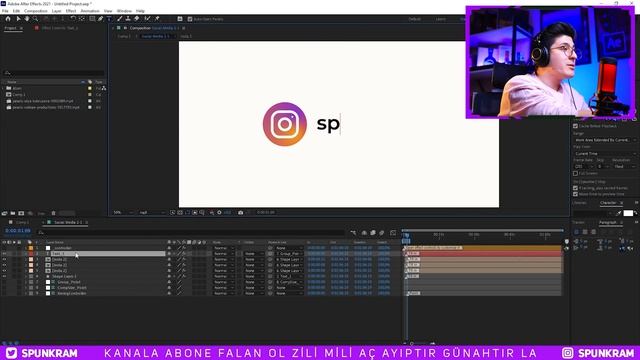Enable the Full Screen checkbox
This screenshot has height=360, width=640.
click(x=576, y=173)
